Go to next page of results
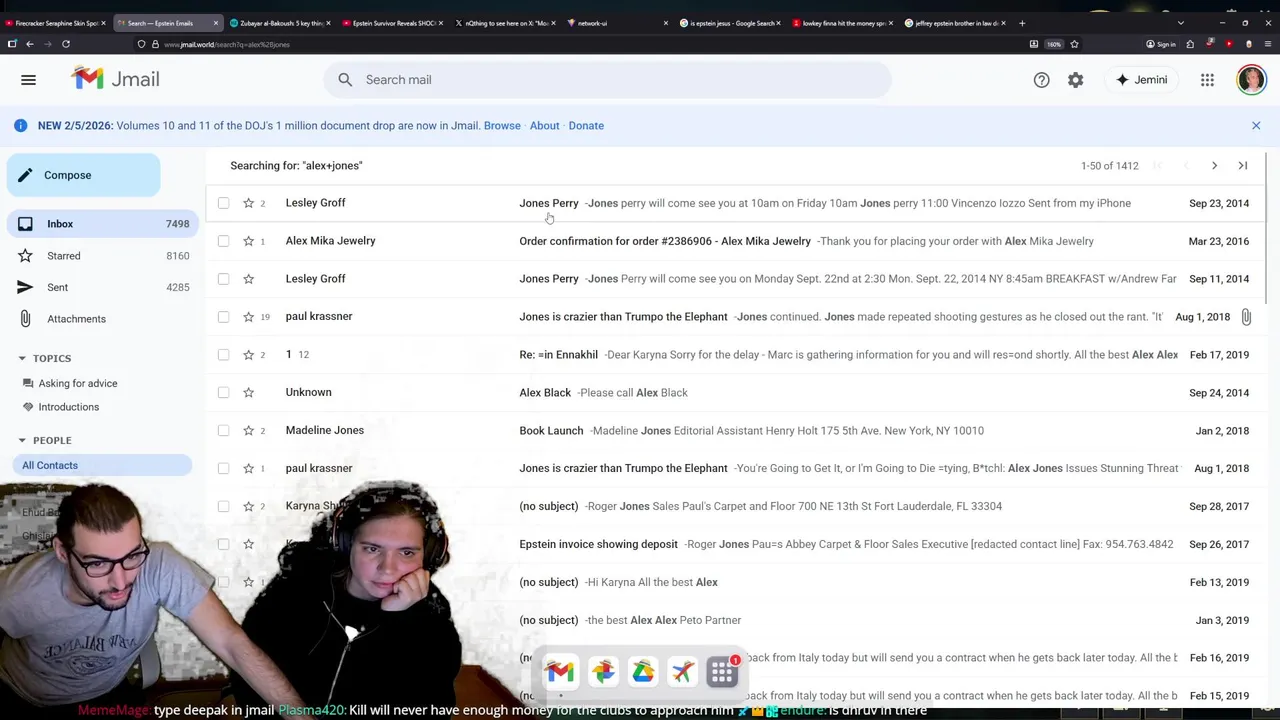 [x=1214, y=166]
